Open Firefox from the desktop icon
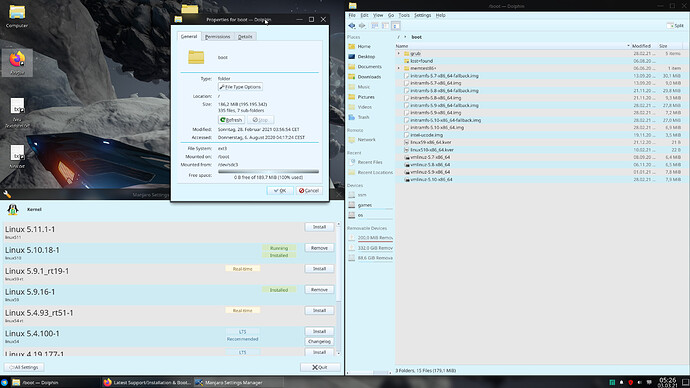 click(17, 62)
